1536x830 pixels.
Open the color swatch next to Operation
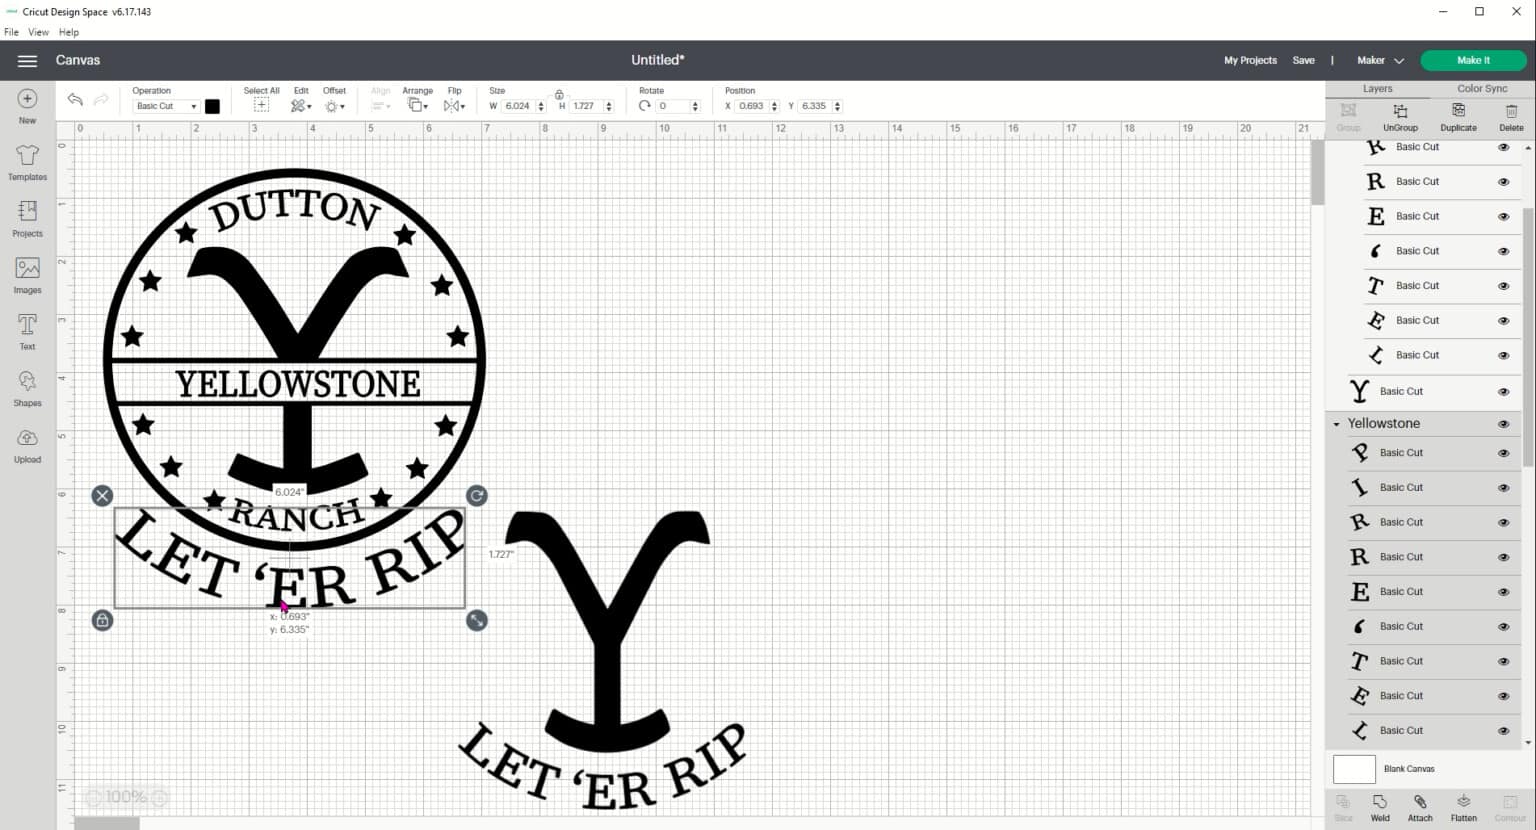[x=212, y=106]
